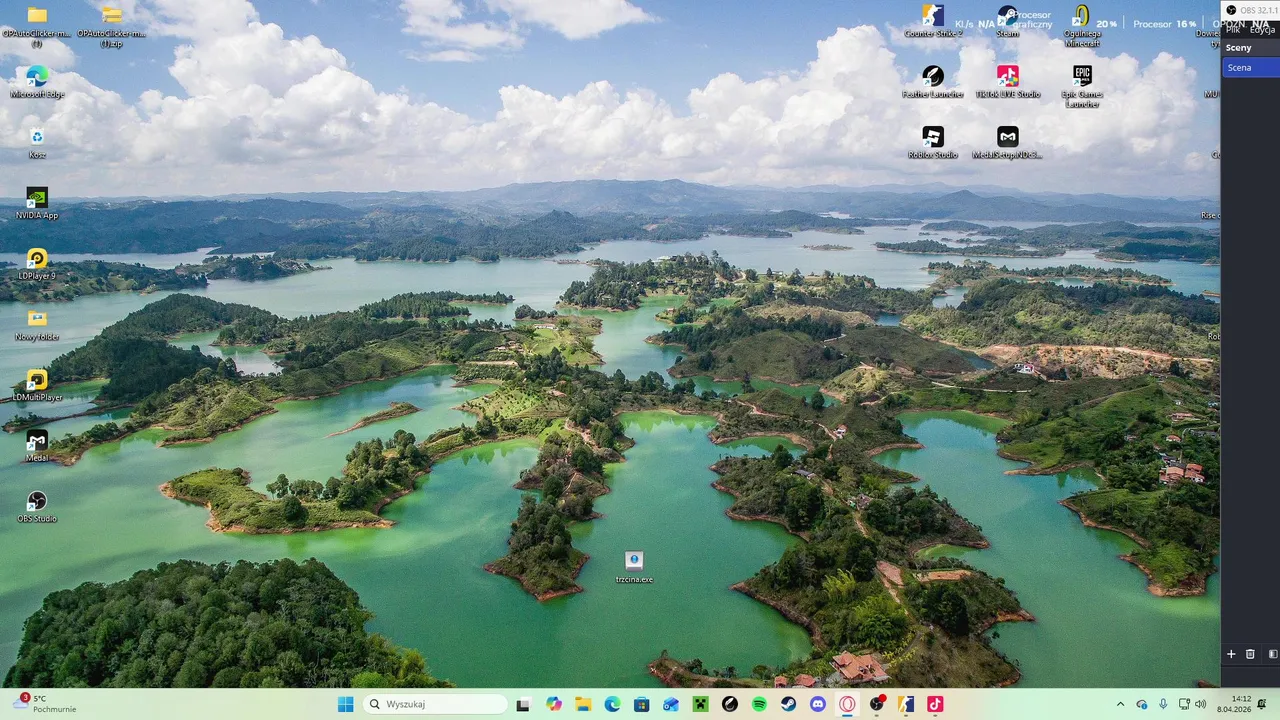Select the Nowy folder desktop icon

click(37, 324)
